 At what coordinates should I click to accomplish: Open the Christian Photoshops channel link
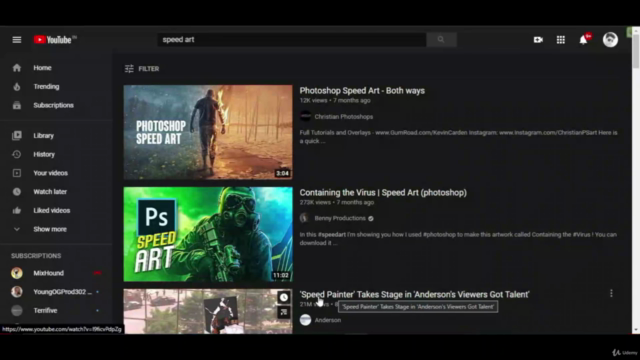(343, 117)
